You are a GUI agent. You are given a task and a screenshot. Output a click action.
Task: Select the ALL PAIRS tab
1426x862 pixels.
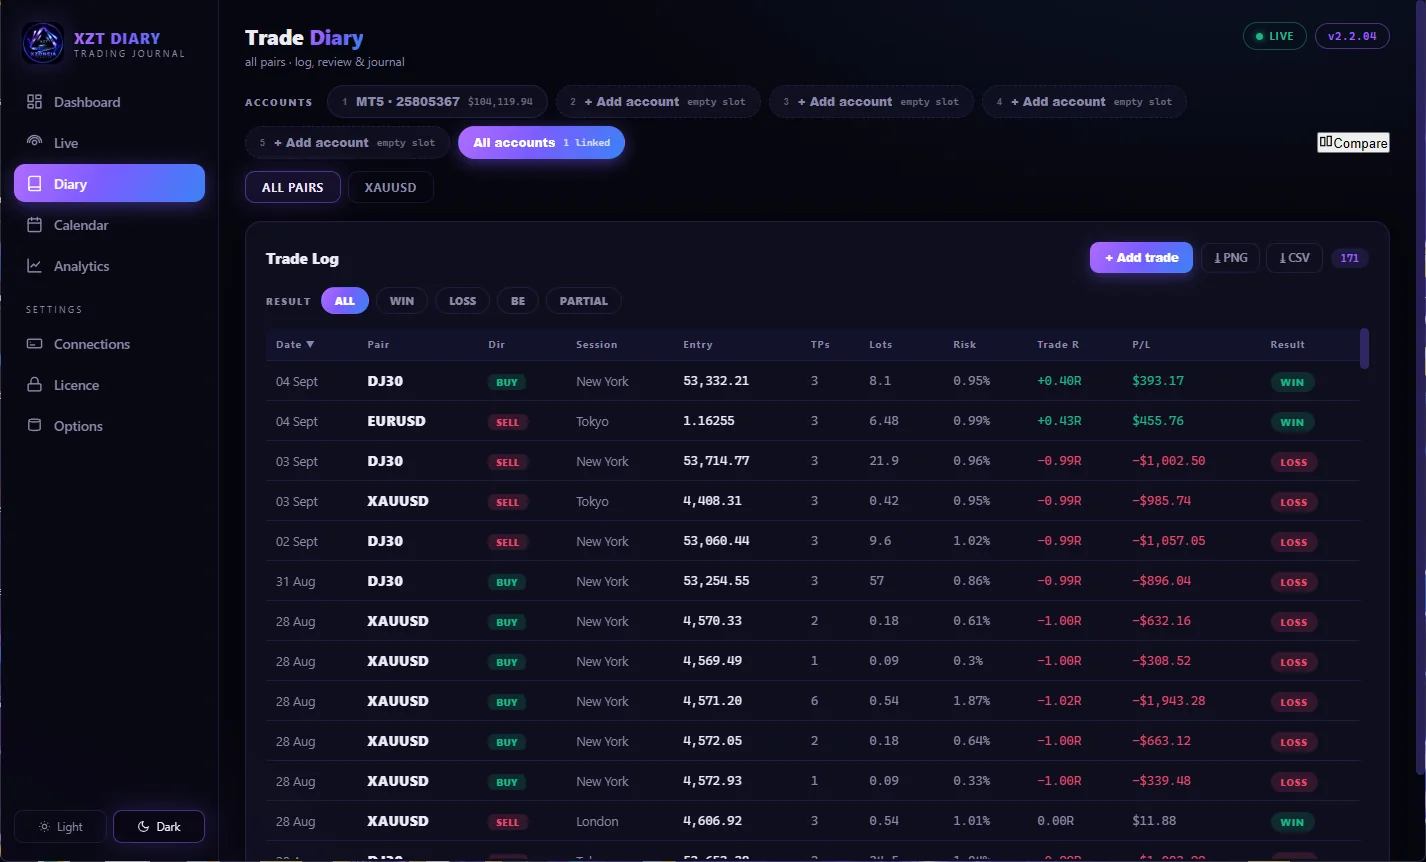pos(293,187)
